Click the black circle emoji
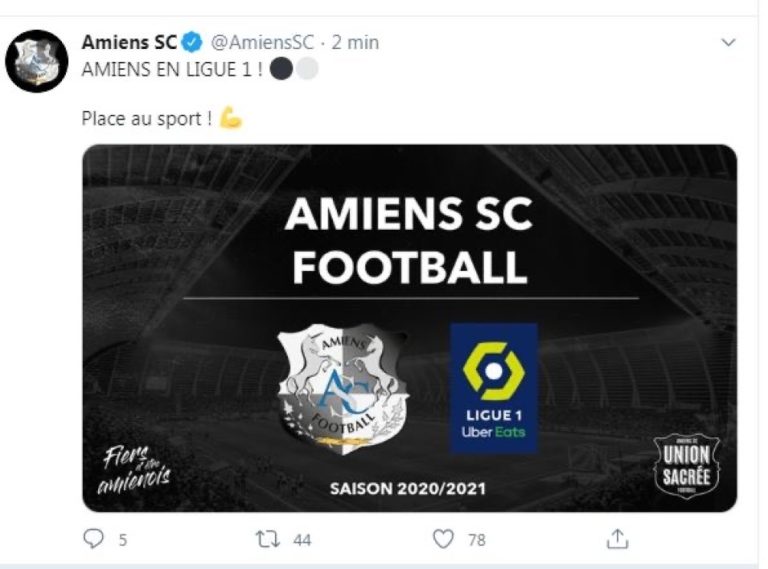 coord(281,69)
